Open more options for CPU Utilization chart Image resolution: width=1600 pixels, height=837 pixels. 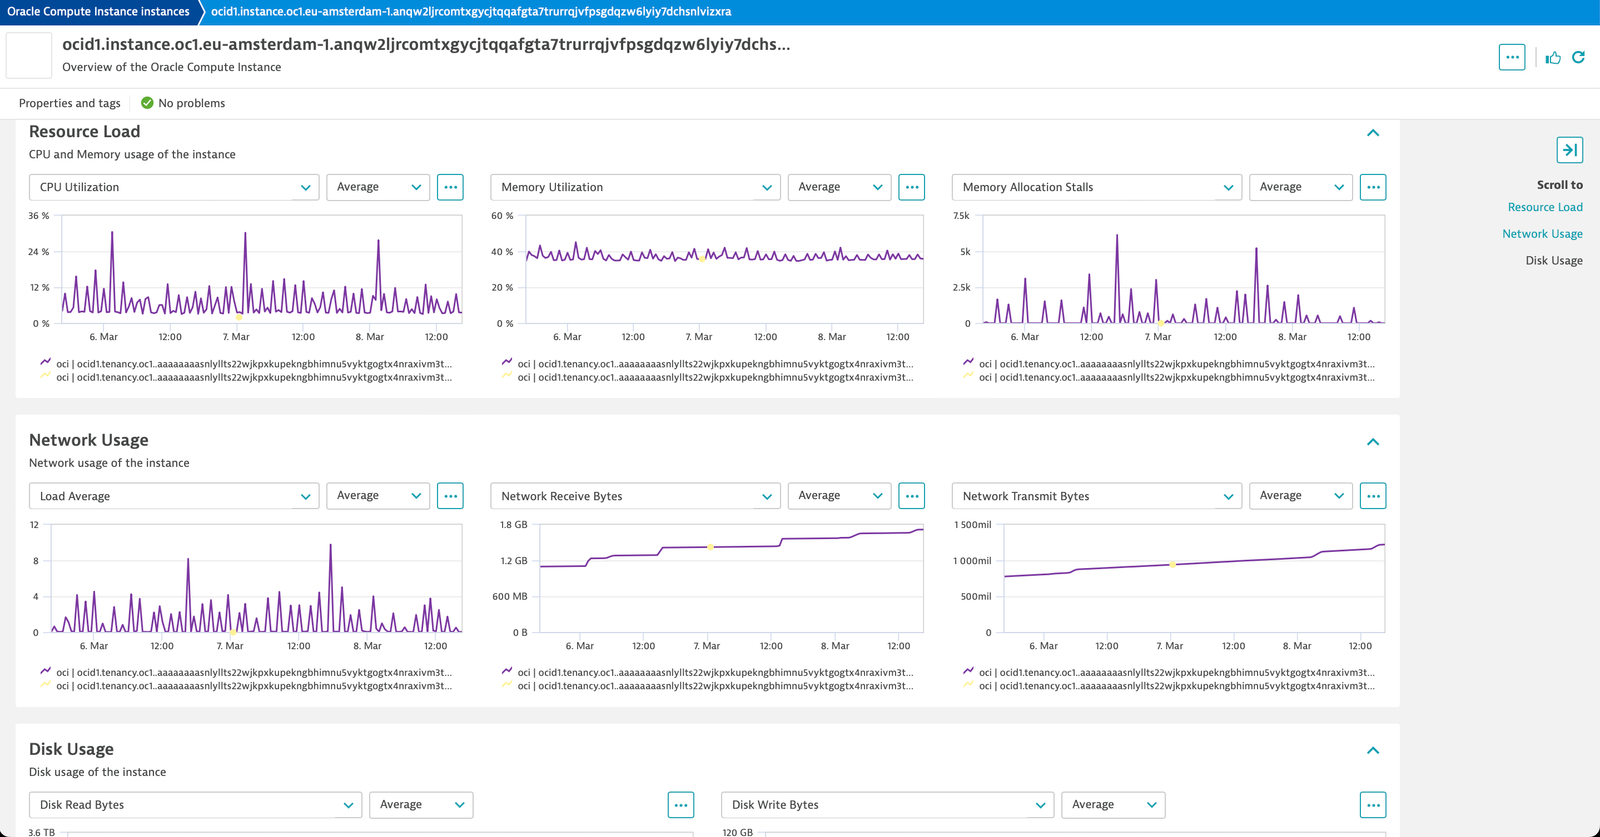[451, 187]
